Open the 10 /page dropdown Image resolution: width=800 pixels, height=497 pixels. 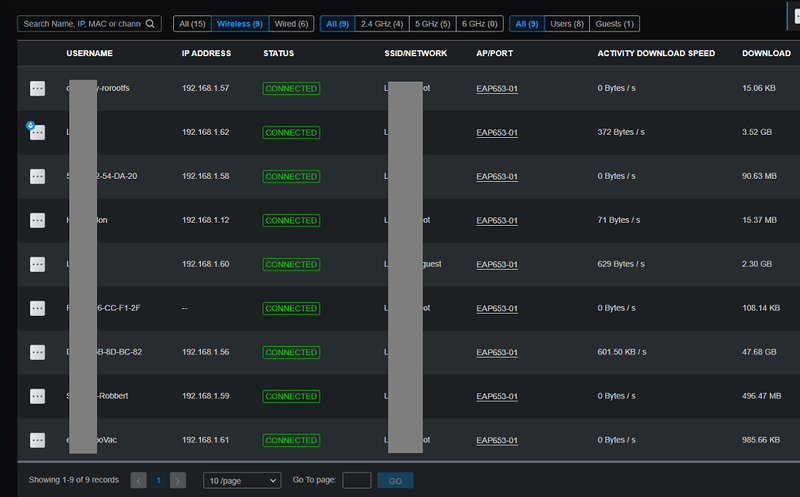click(242, 480)
